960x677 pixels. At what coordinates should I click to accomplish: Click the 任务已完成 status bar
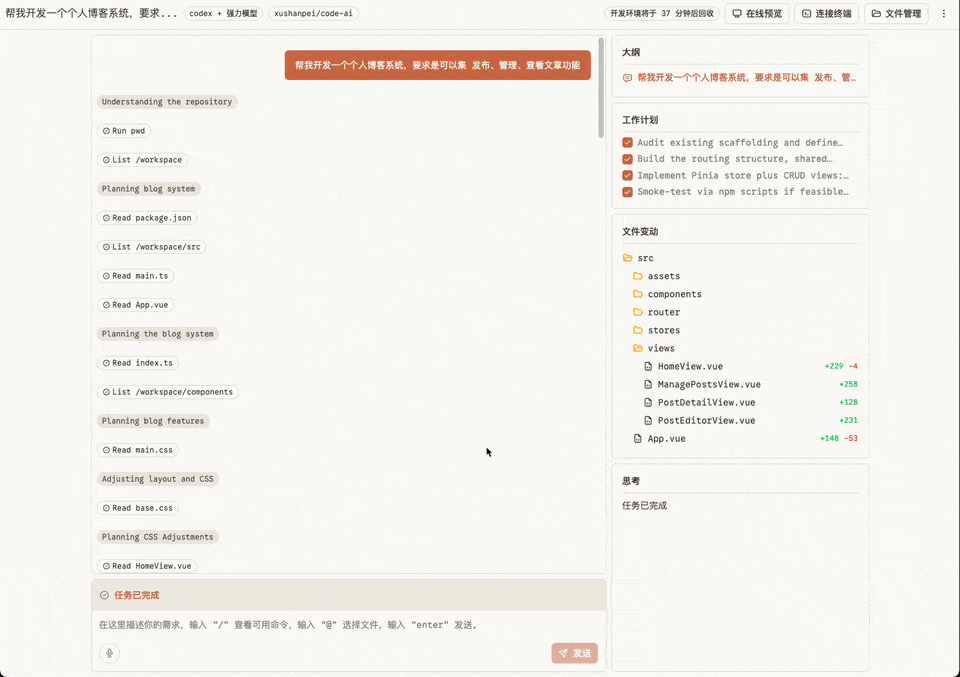pyautogui.click(x=349, y=595)
